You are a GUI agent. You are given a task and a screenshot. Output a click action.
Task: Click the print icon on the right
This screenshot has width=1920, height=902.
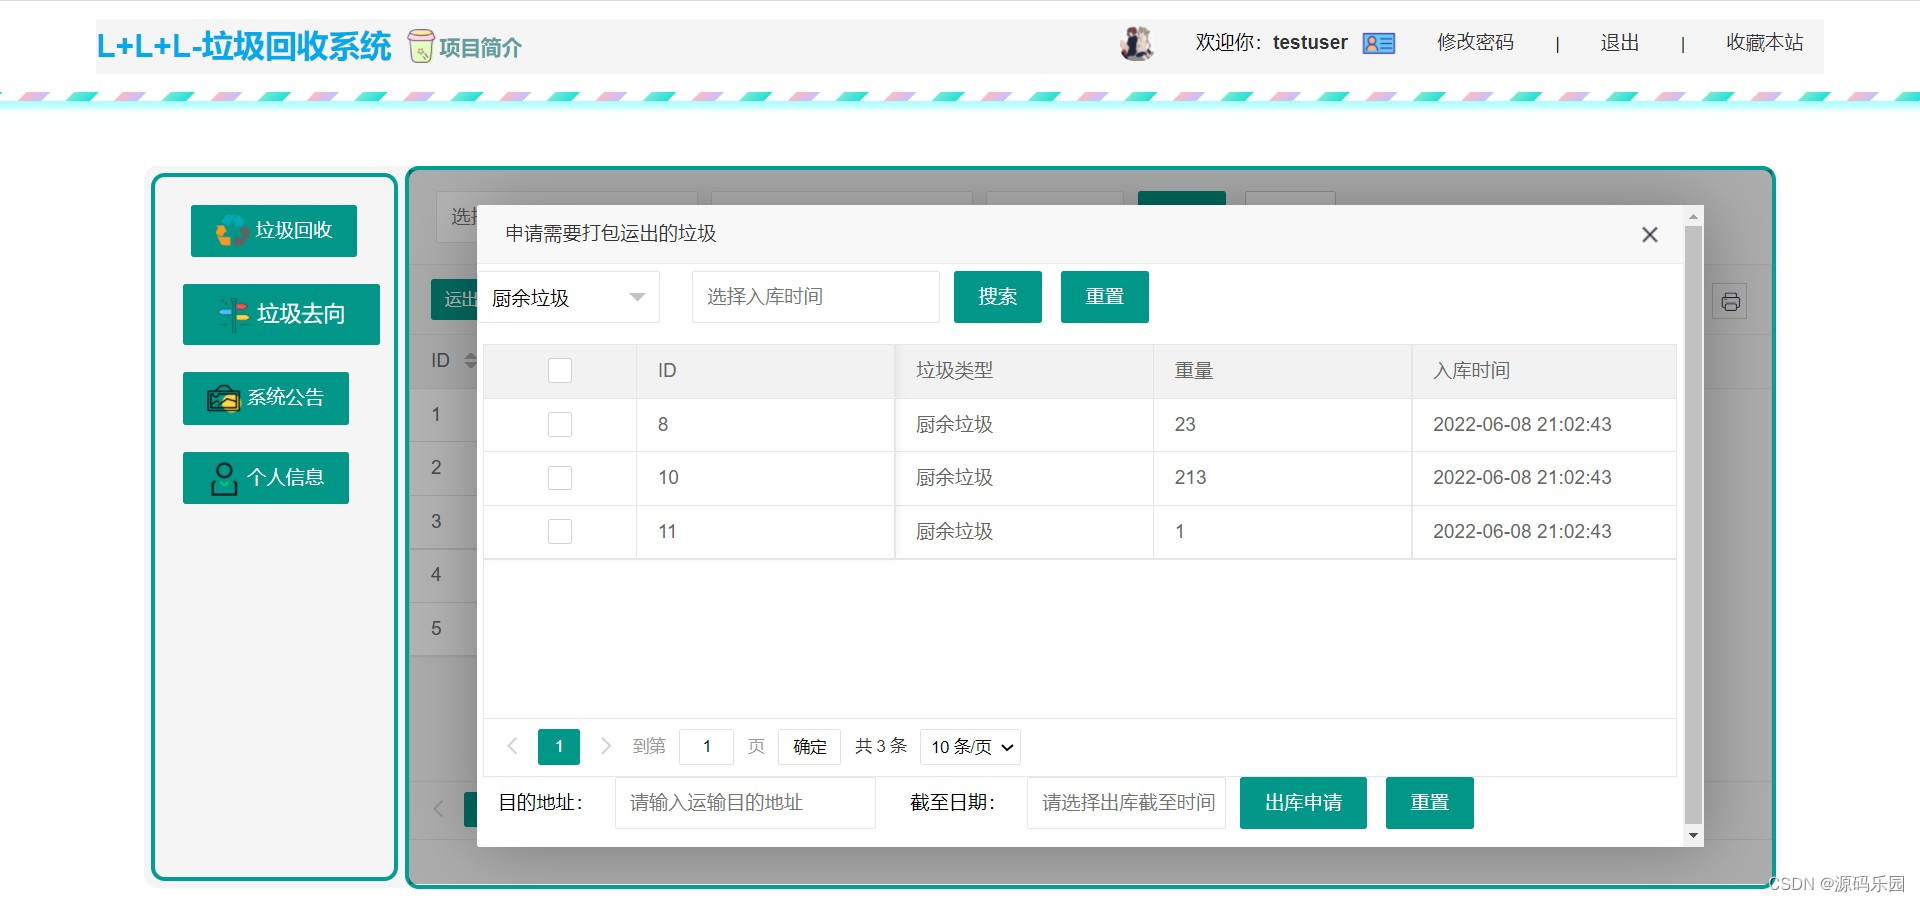[x=1729, y=300]
